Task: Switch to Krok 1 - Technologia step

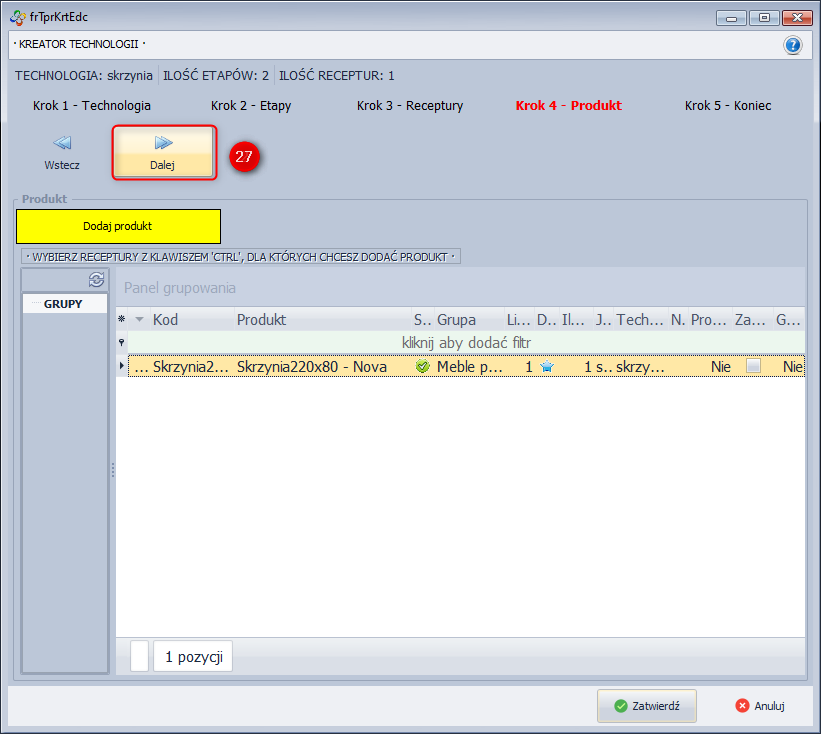Action: click(x=92, y=105)
